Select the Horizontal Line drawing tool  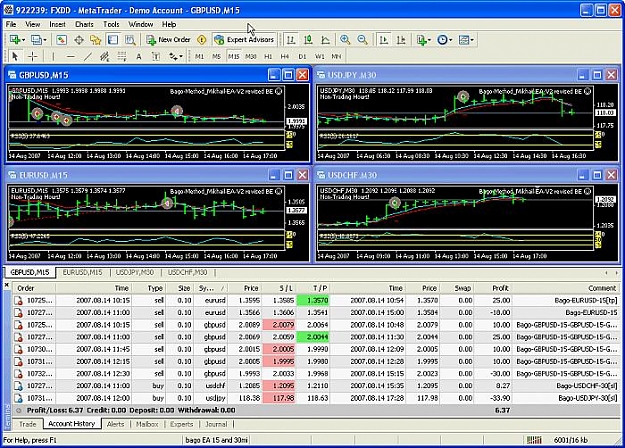tap(71, 56)
